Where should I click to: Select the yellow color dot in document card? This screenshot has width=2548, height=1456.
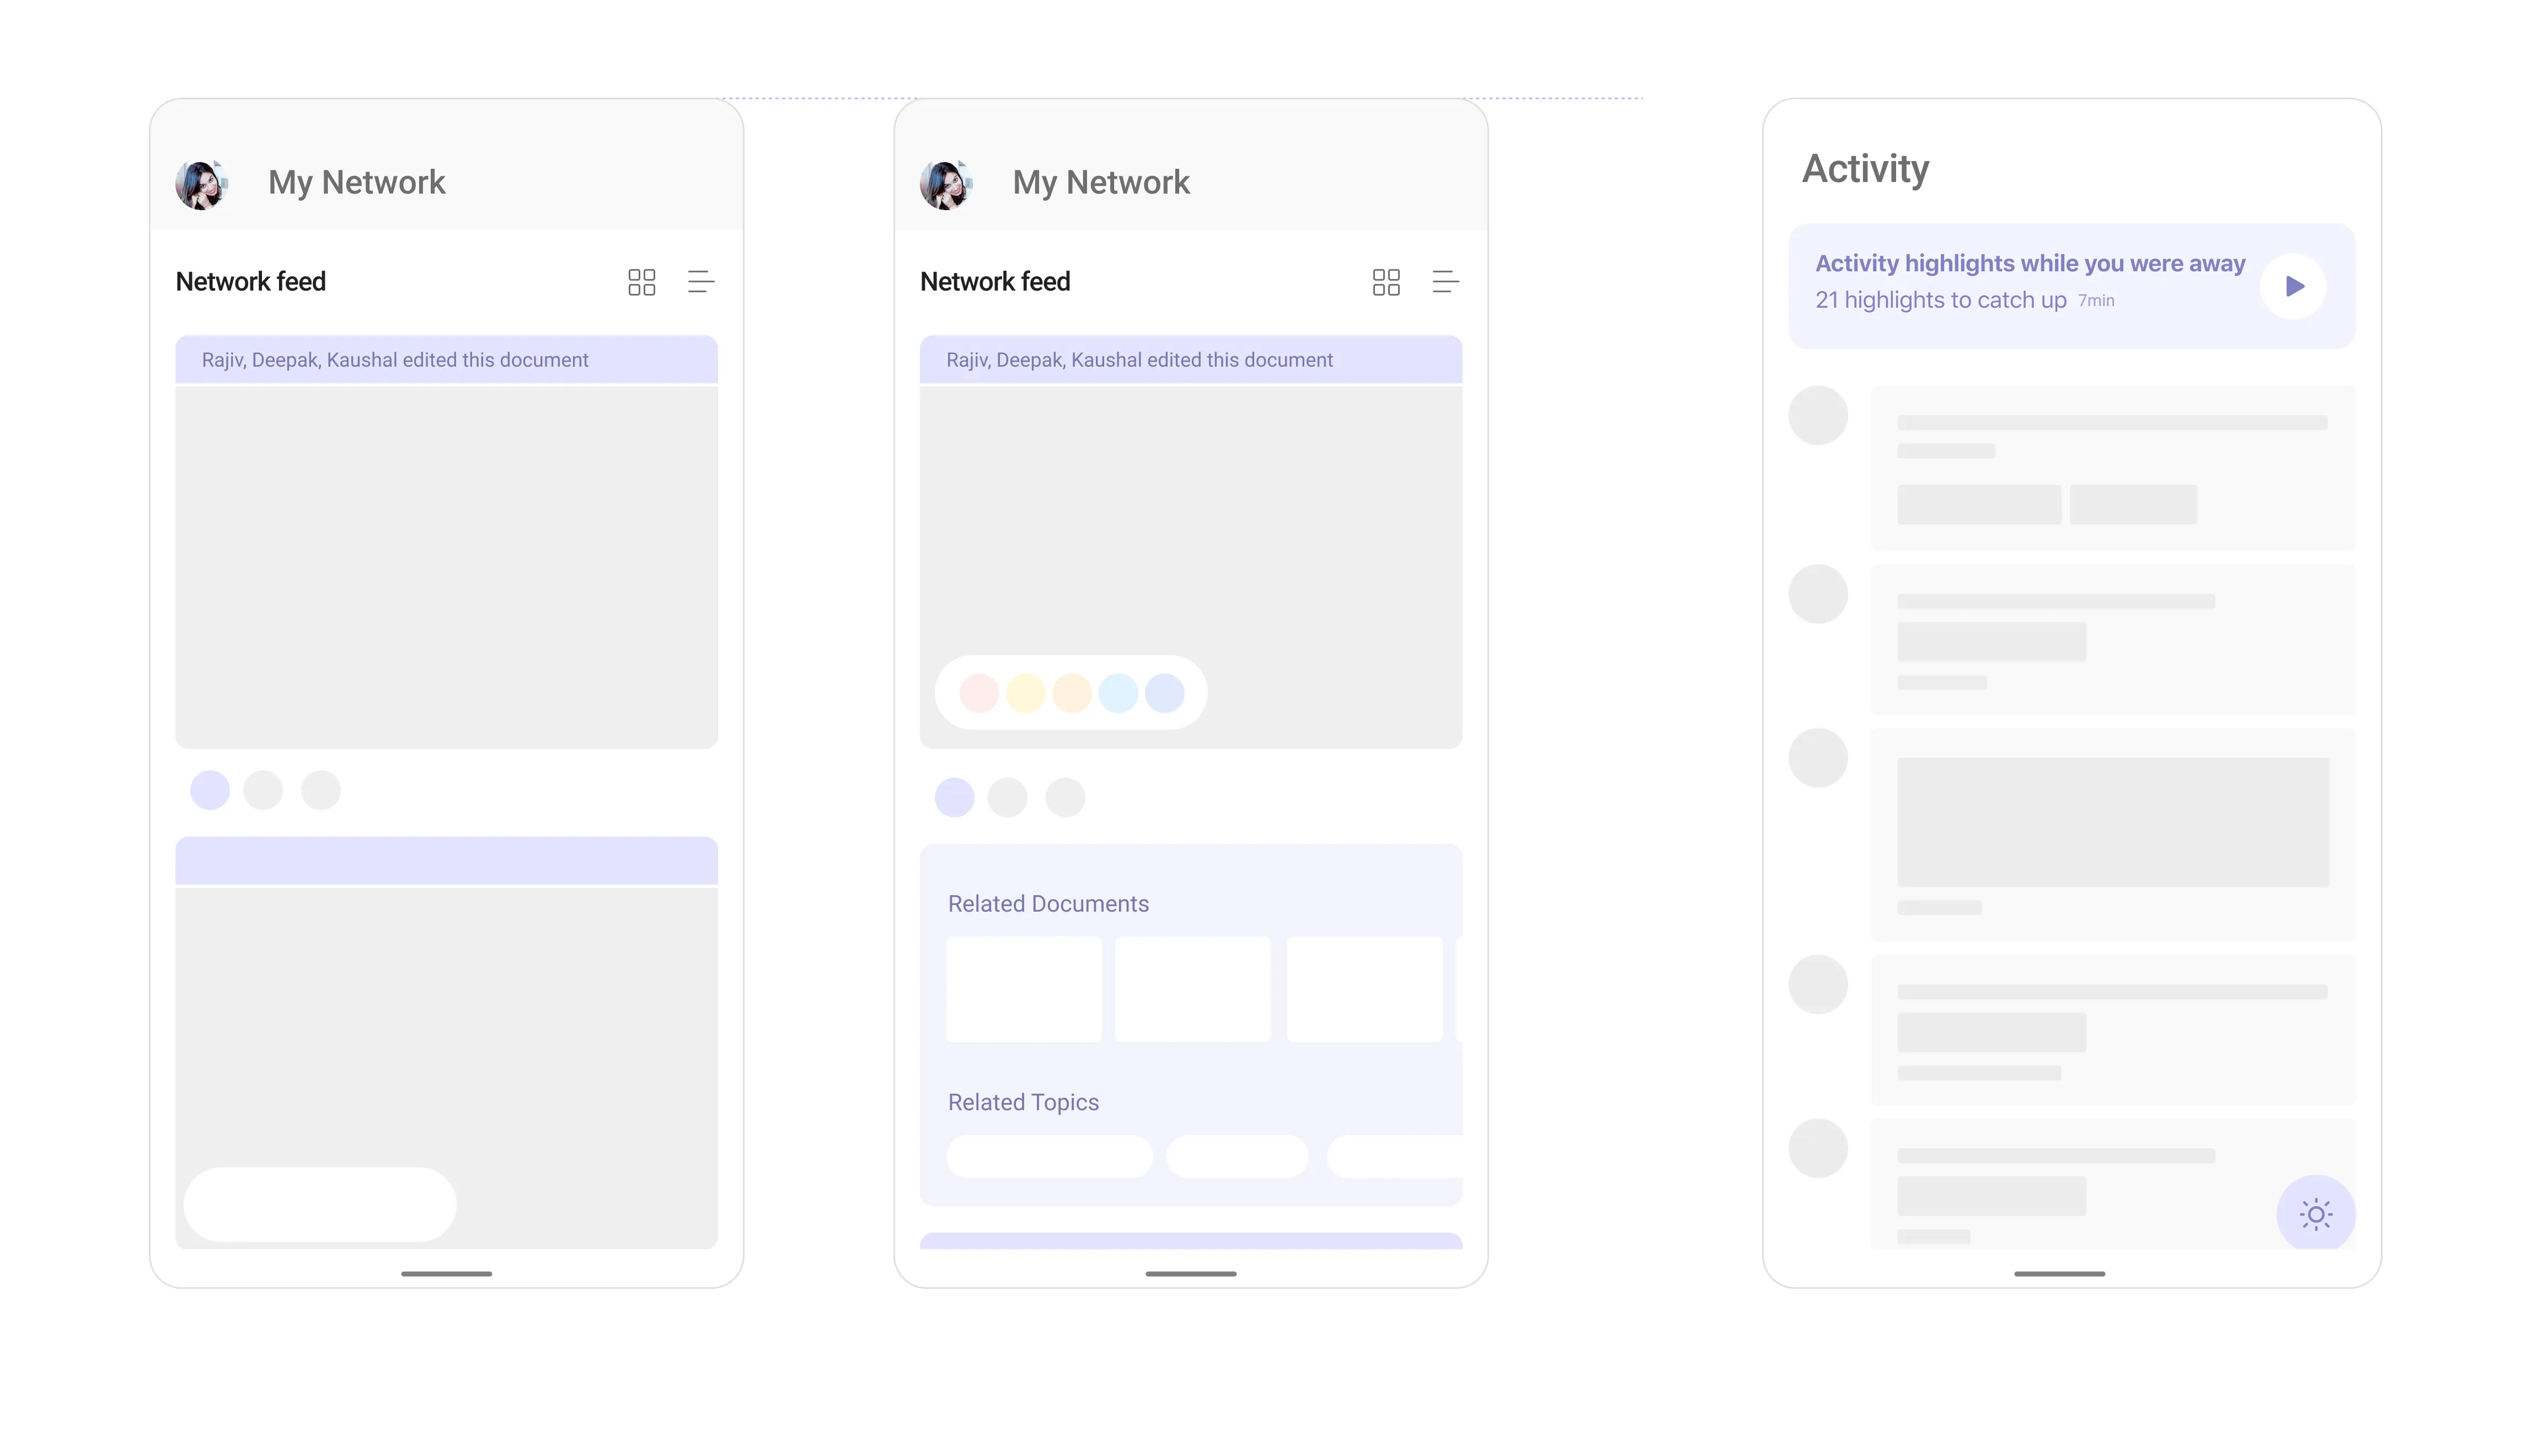[1026, 693]
